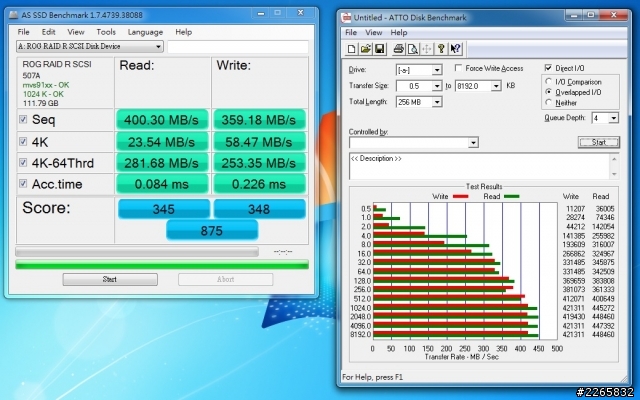Uncheck the Direct I/O checkbox
This screenshot has height=400, width=640.
coord(548,68)
